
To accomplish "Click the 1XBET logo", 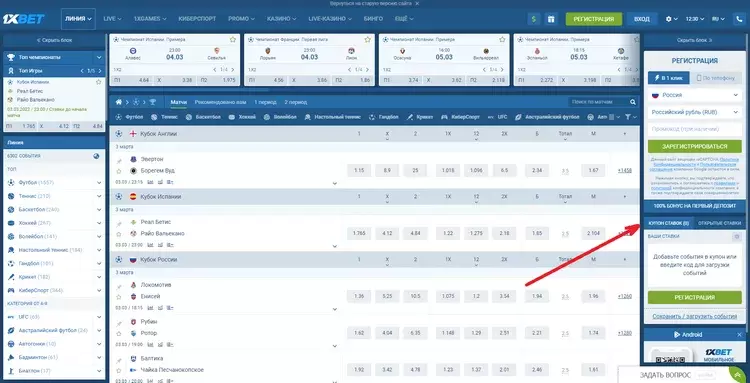I will pyautogui.click(x=23, y=19).
